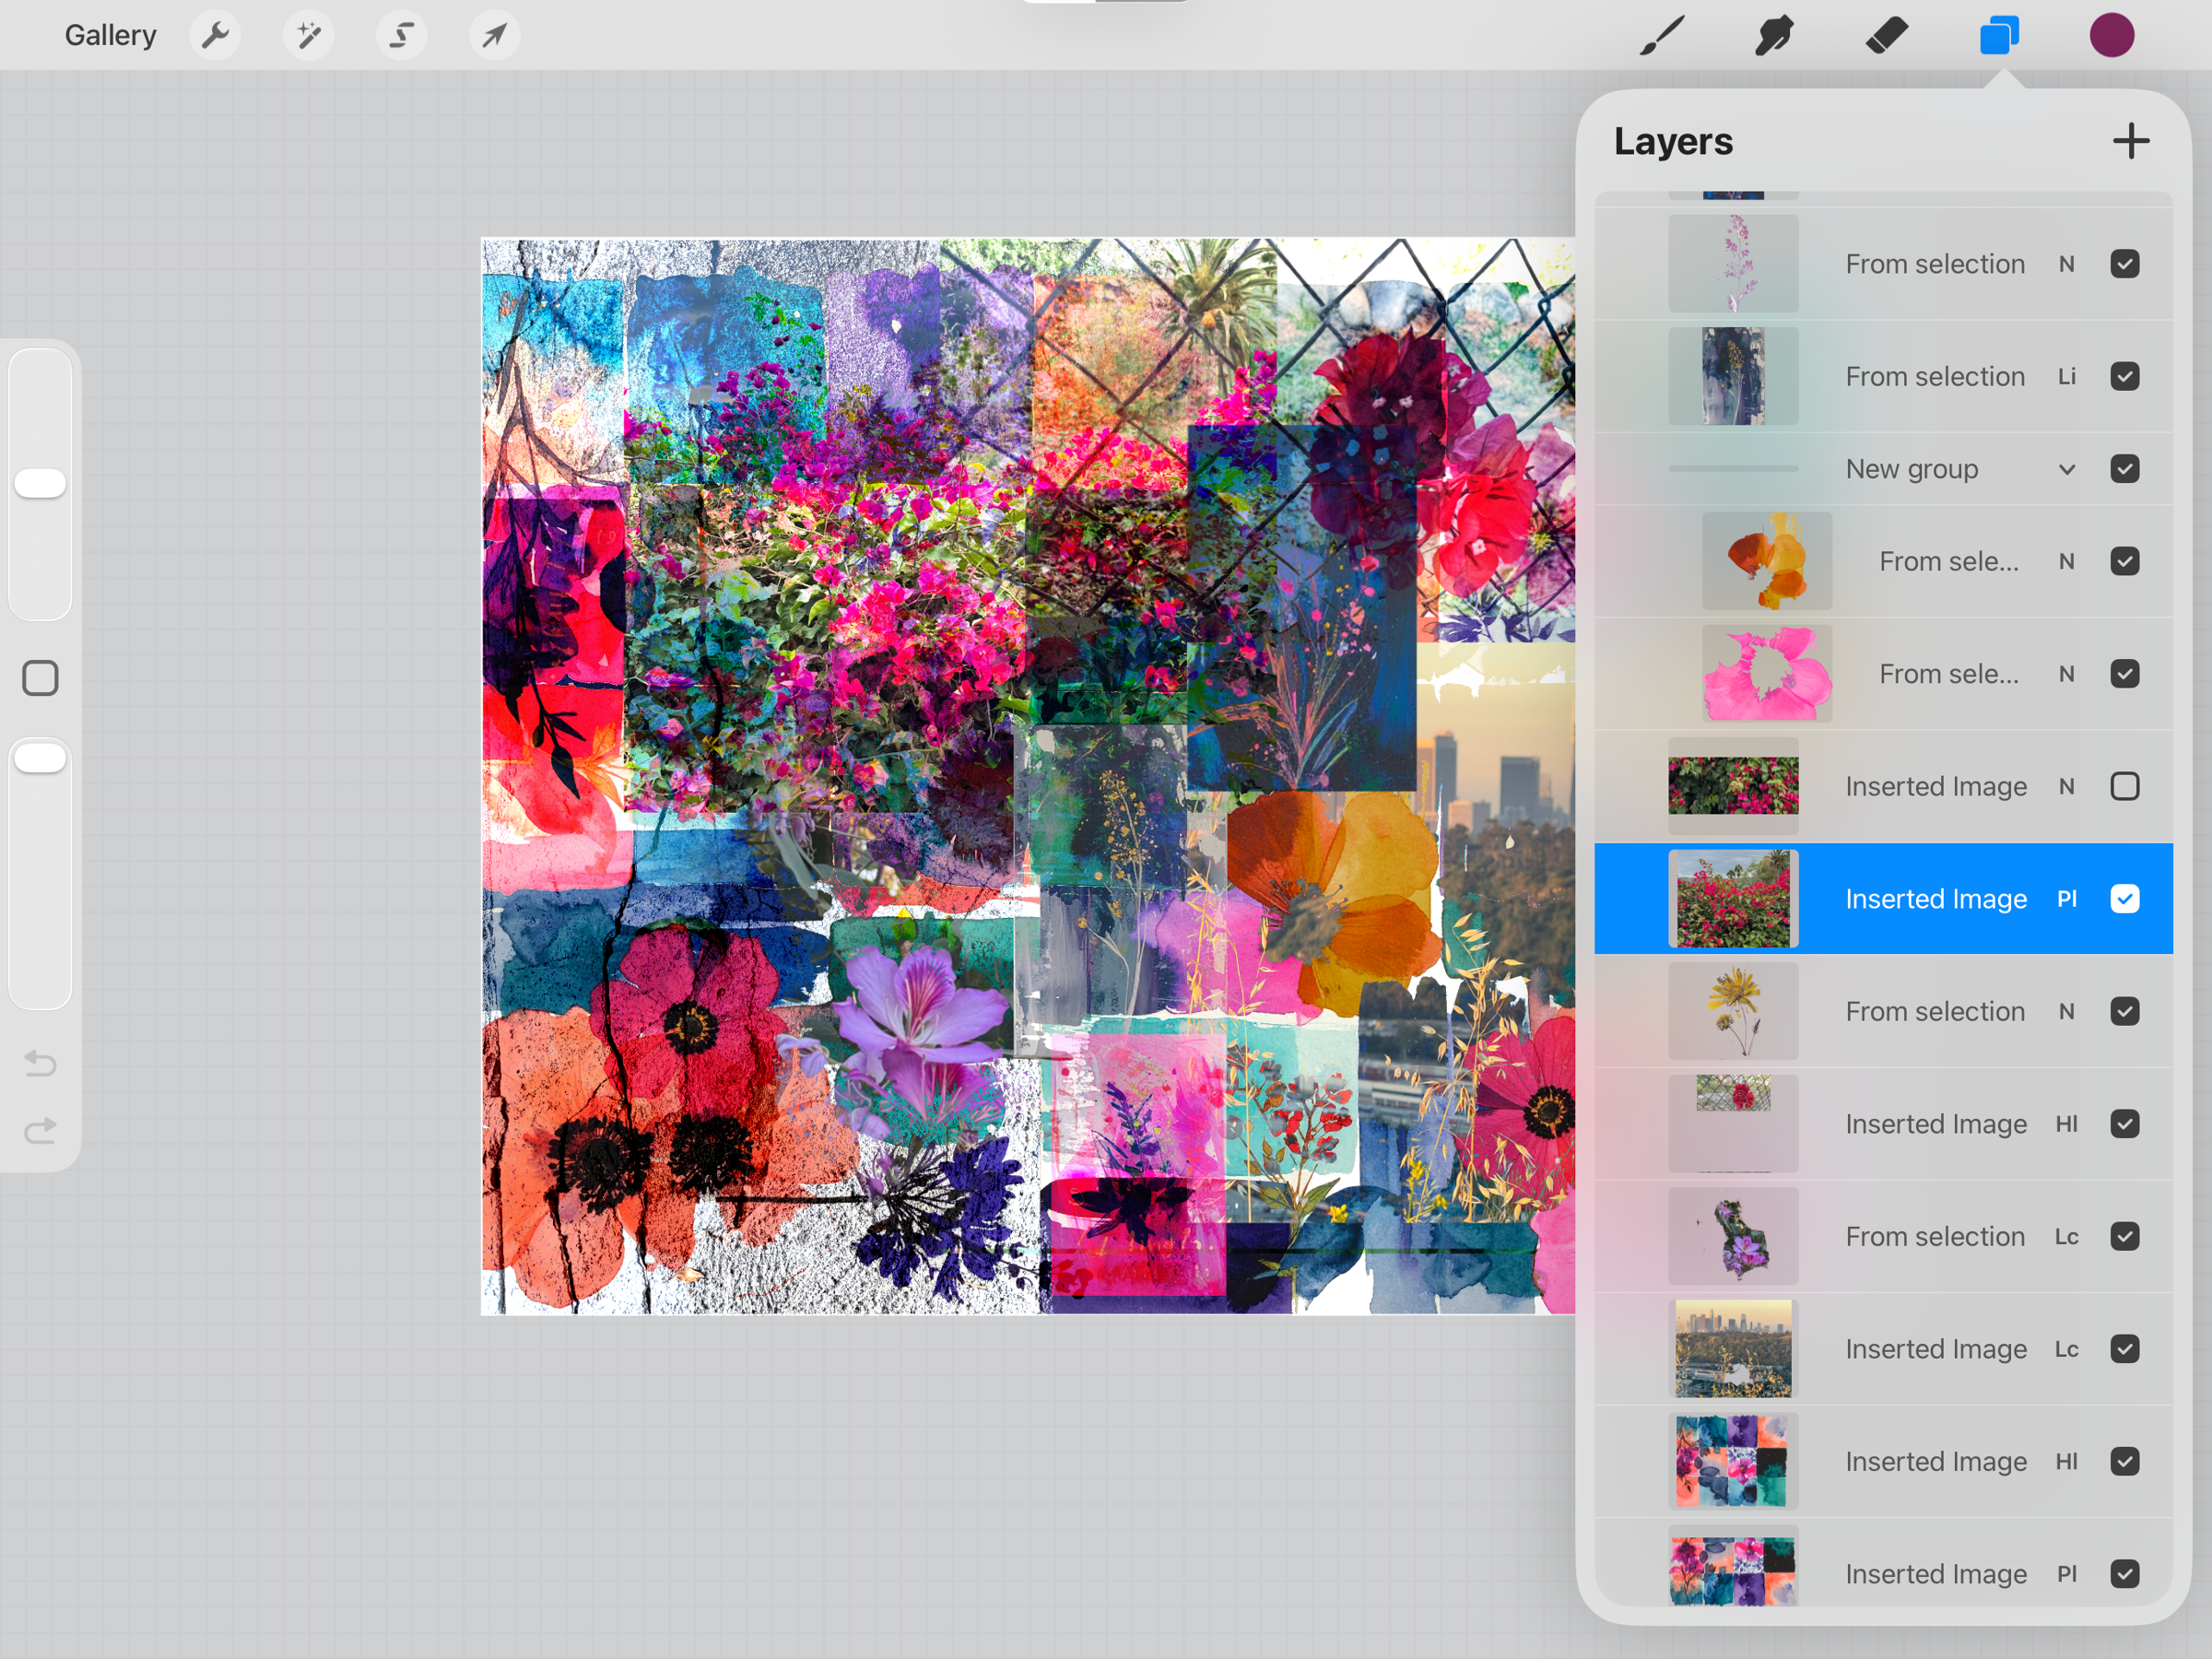2212x1659 pixels.
Task: Select the Eraser tool
Action: (x=1886, y=36)
